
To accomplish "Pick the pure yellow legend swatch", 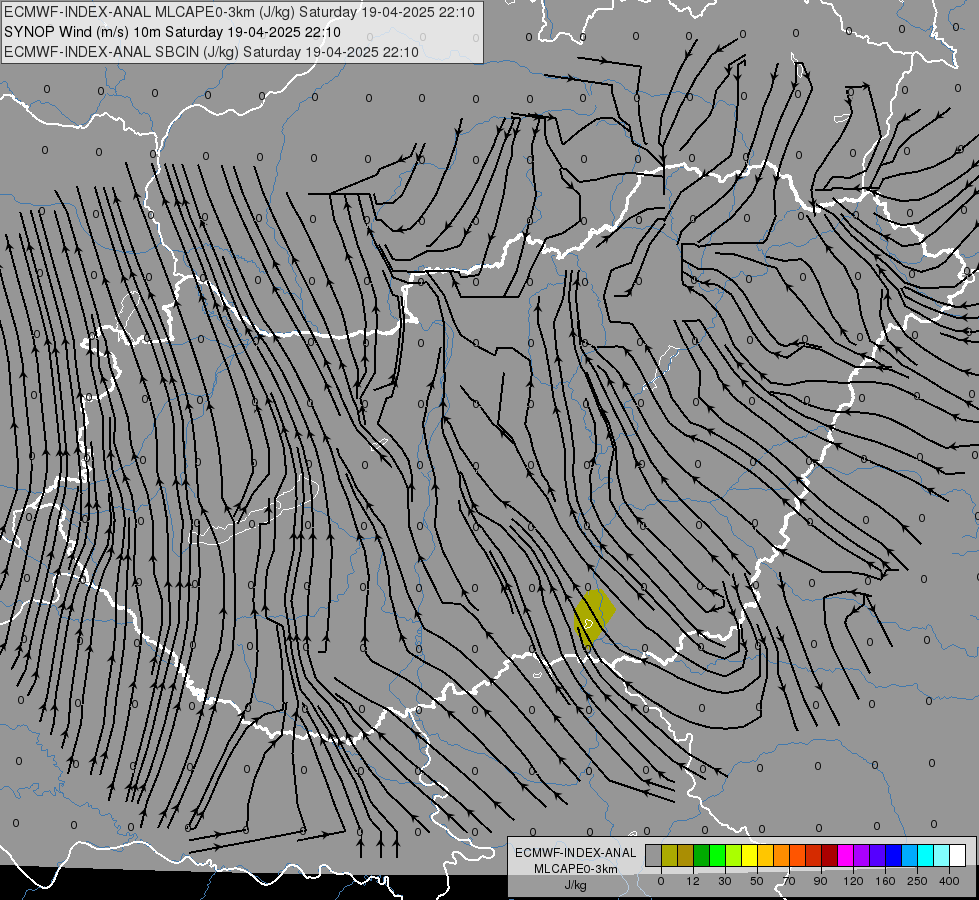I will (750, 855).
